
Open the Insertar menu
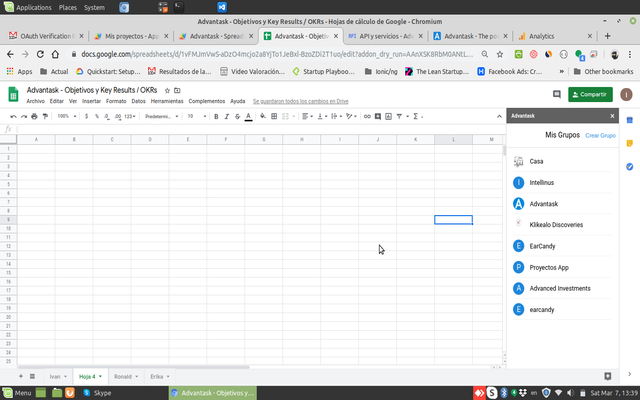91,101
